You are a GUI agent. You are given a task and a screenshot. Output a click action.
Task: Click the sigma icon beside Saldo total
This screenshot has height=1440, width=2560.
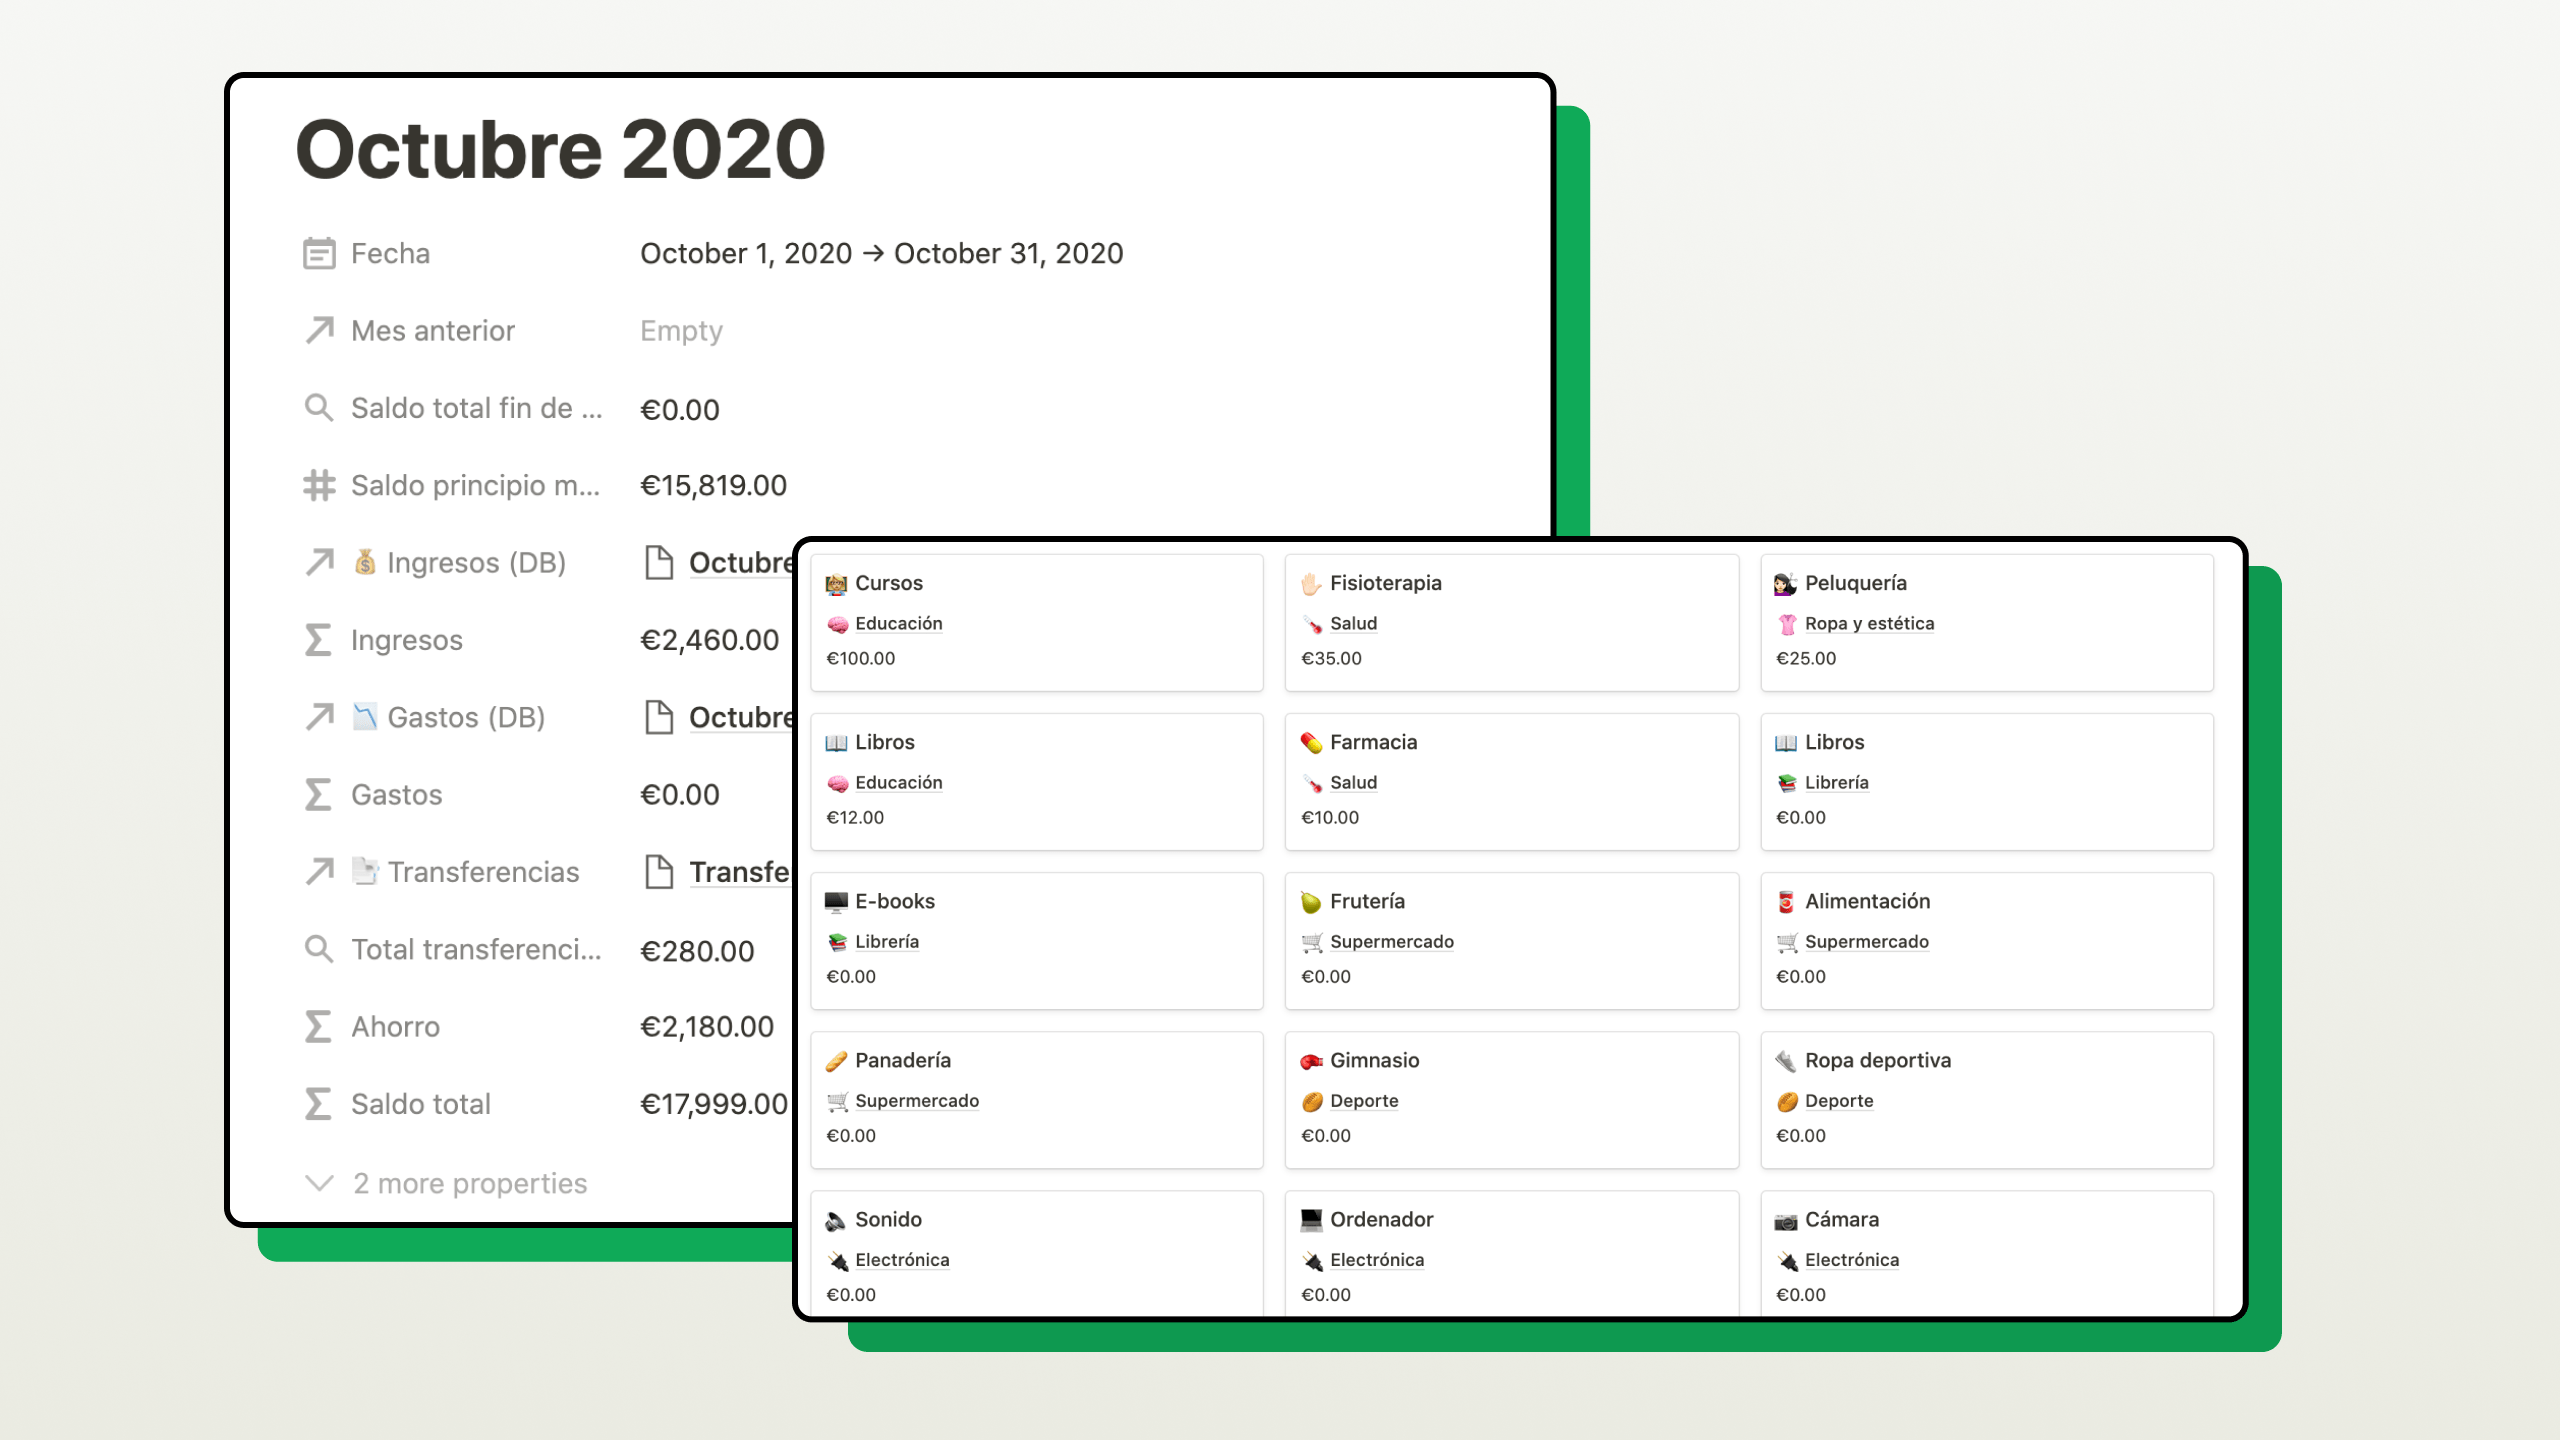318,1104
